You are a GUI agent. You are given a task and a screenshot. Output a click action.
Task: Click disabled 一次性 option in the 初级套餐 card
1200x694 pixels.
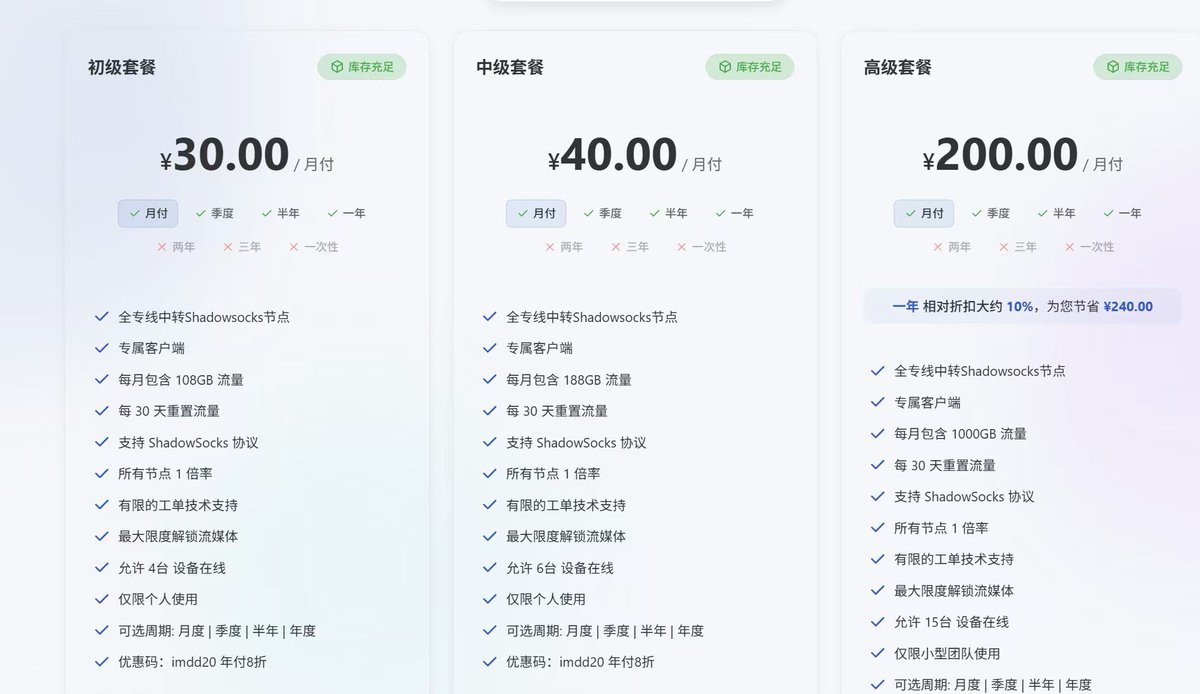click(314, 246)
